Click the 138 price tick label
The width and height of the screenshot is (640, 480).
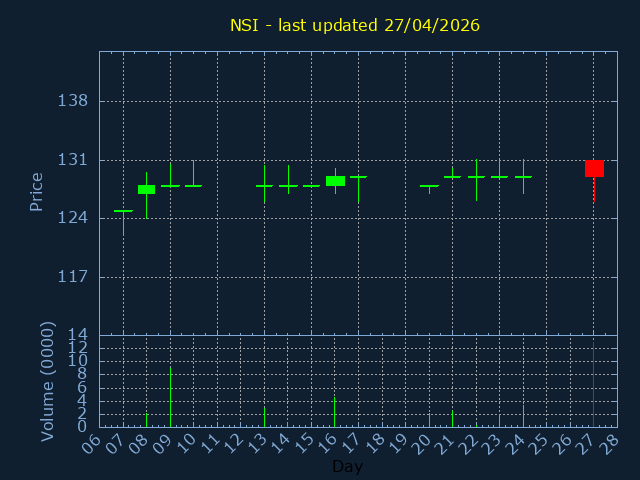(x=73, y=101)
